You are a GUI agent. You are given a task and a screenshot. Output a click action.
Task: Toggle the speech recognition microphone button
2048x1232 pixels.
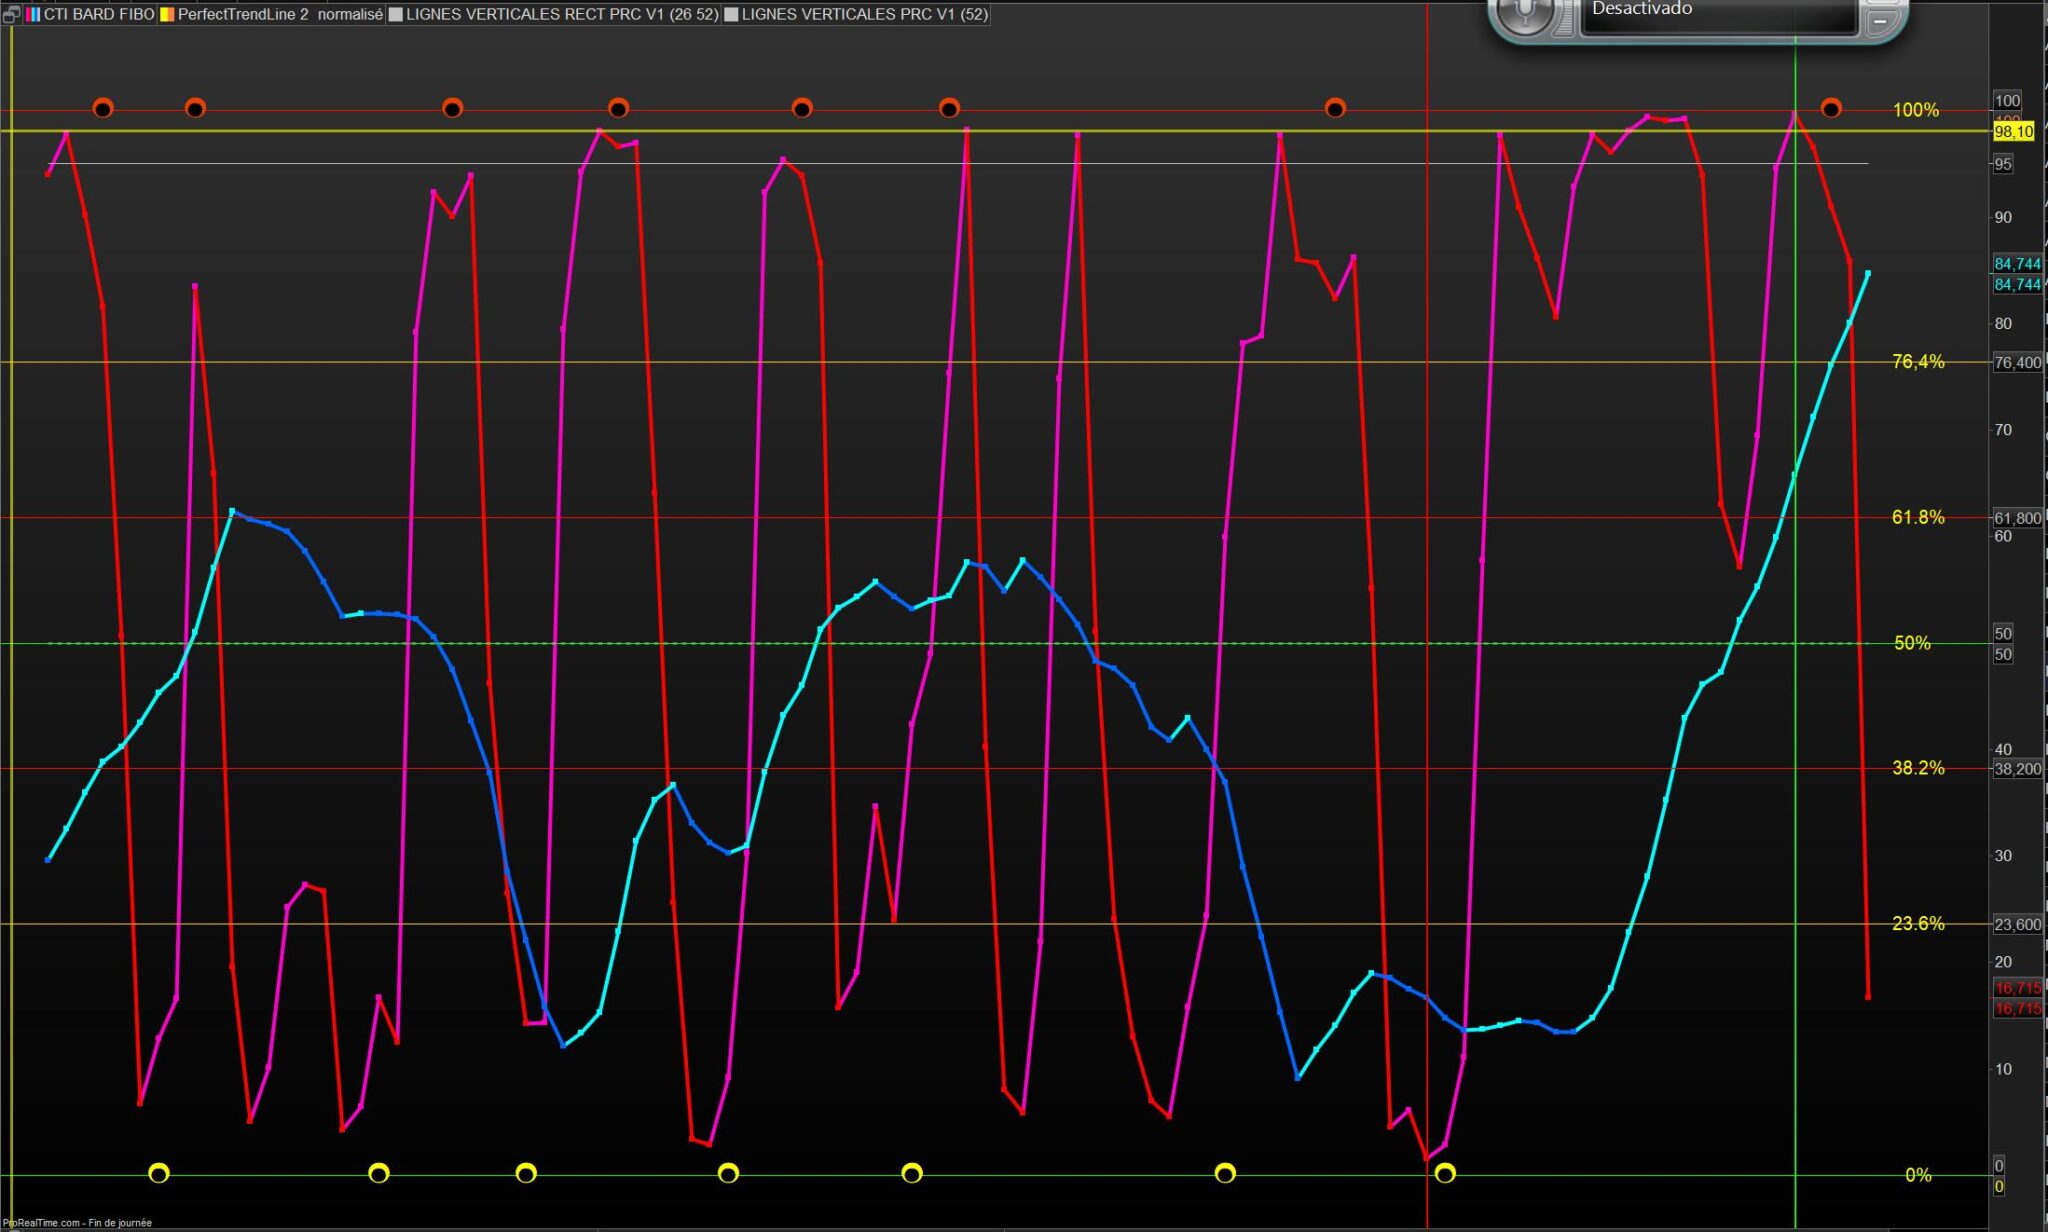(1524, 12)
